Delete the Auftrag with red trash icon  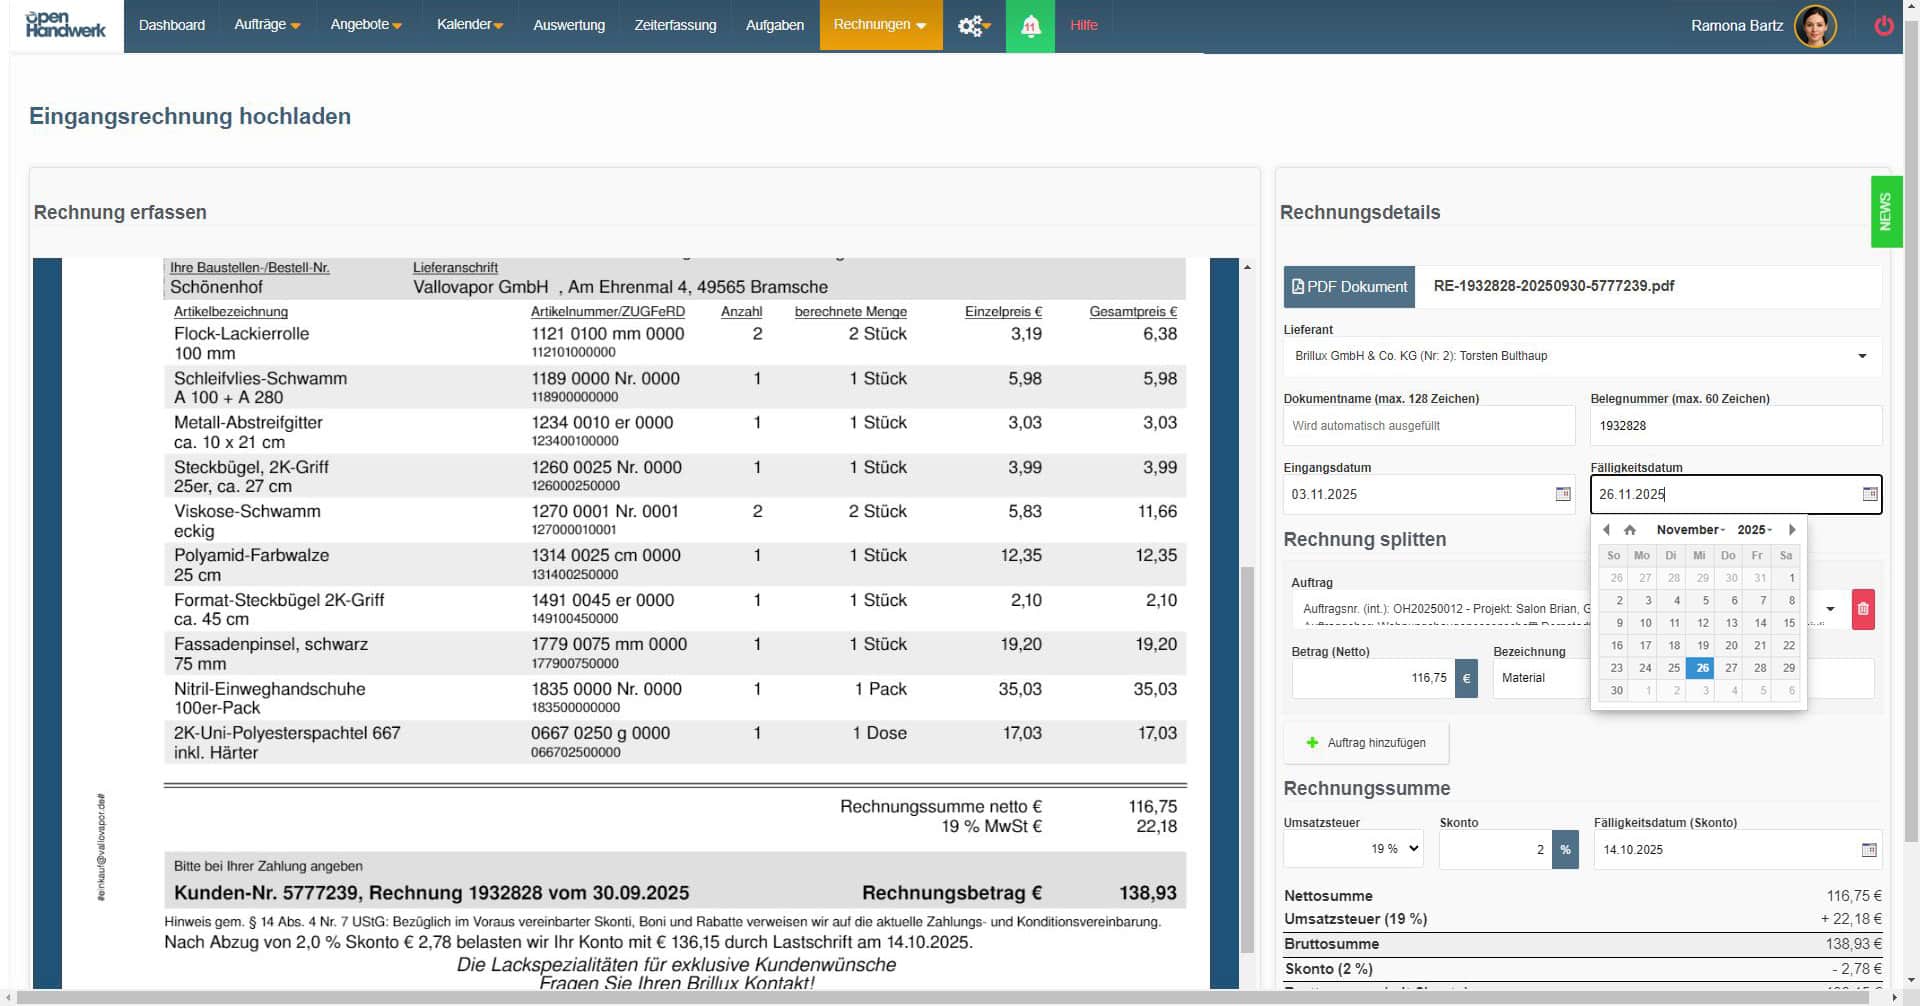pos(1862,609)
